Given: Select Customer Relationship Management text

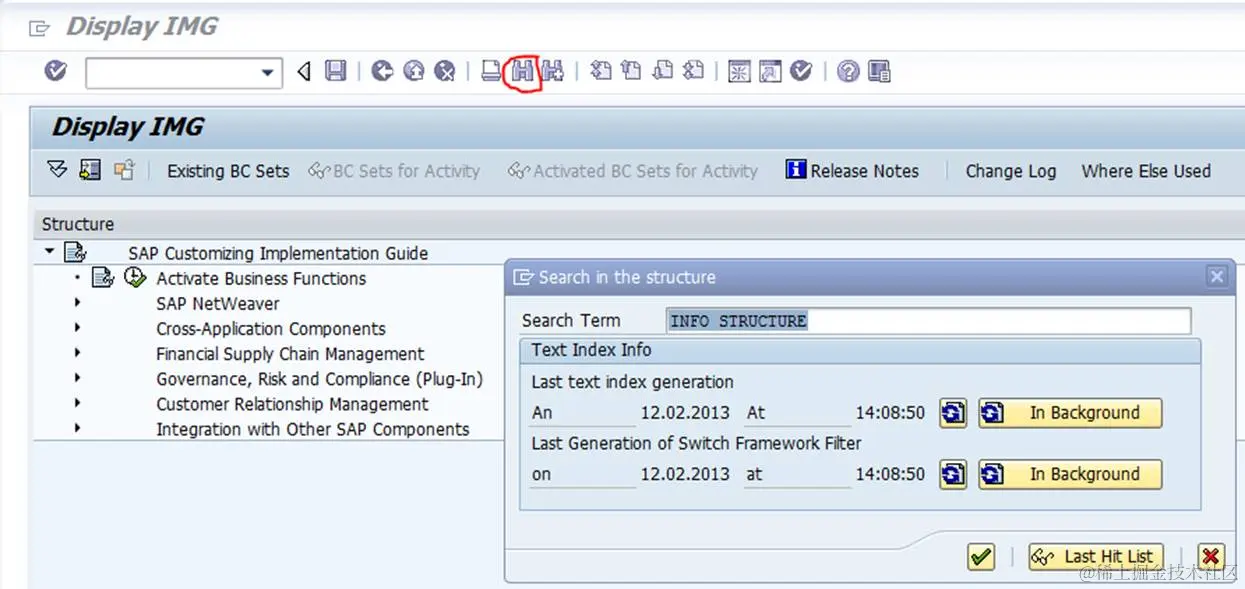Looking at the screenshot, I should [292, 404].
